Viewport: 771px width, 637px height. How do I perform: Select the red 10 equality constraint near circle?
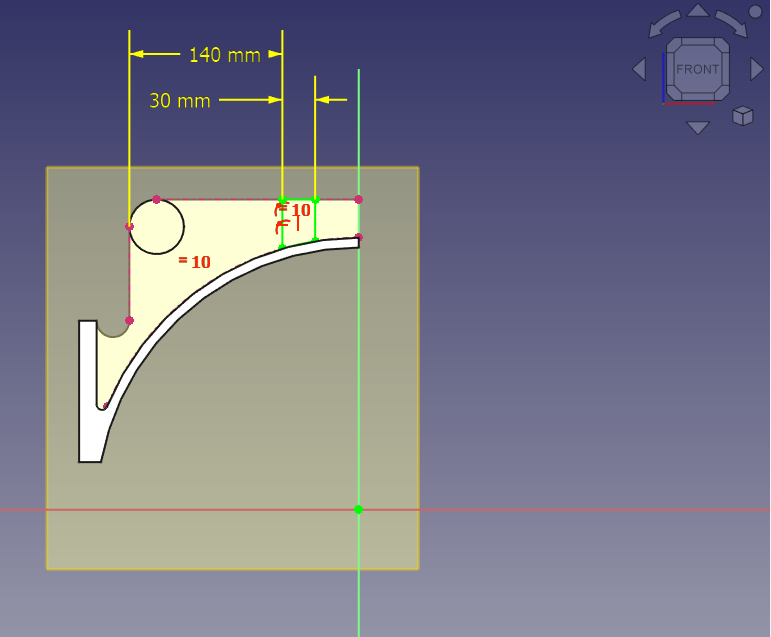[195, 262]
